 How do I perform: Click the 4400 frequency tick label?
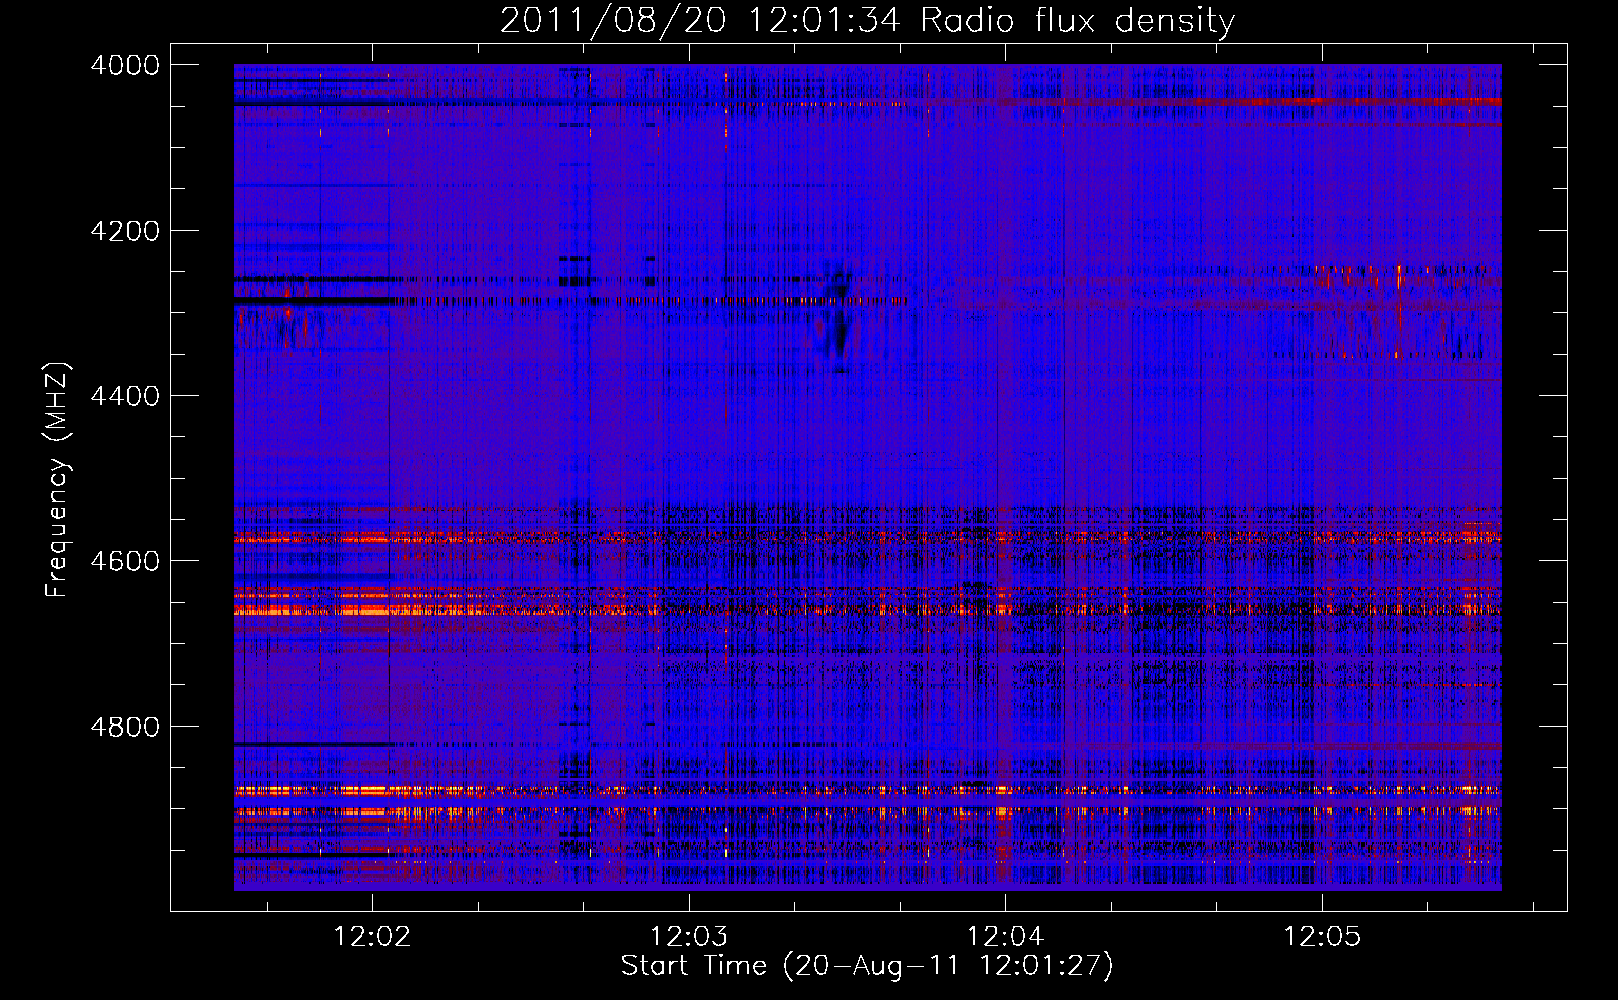pos(125,396)
